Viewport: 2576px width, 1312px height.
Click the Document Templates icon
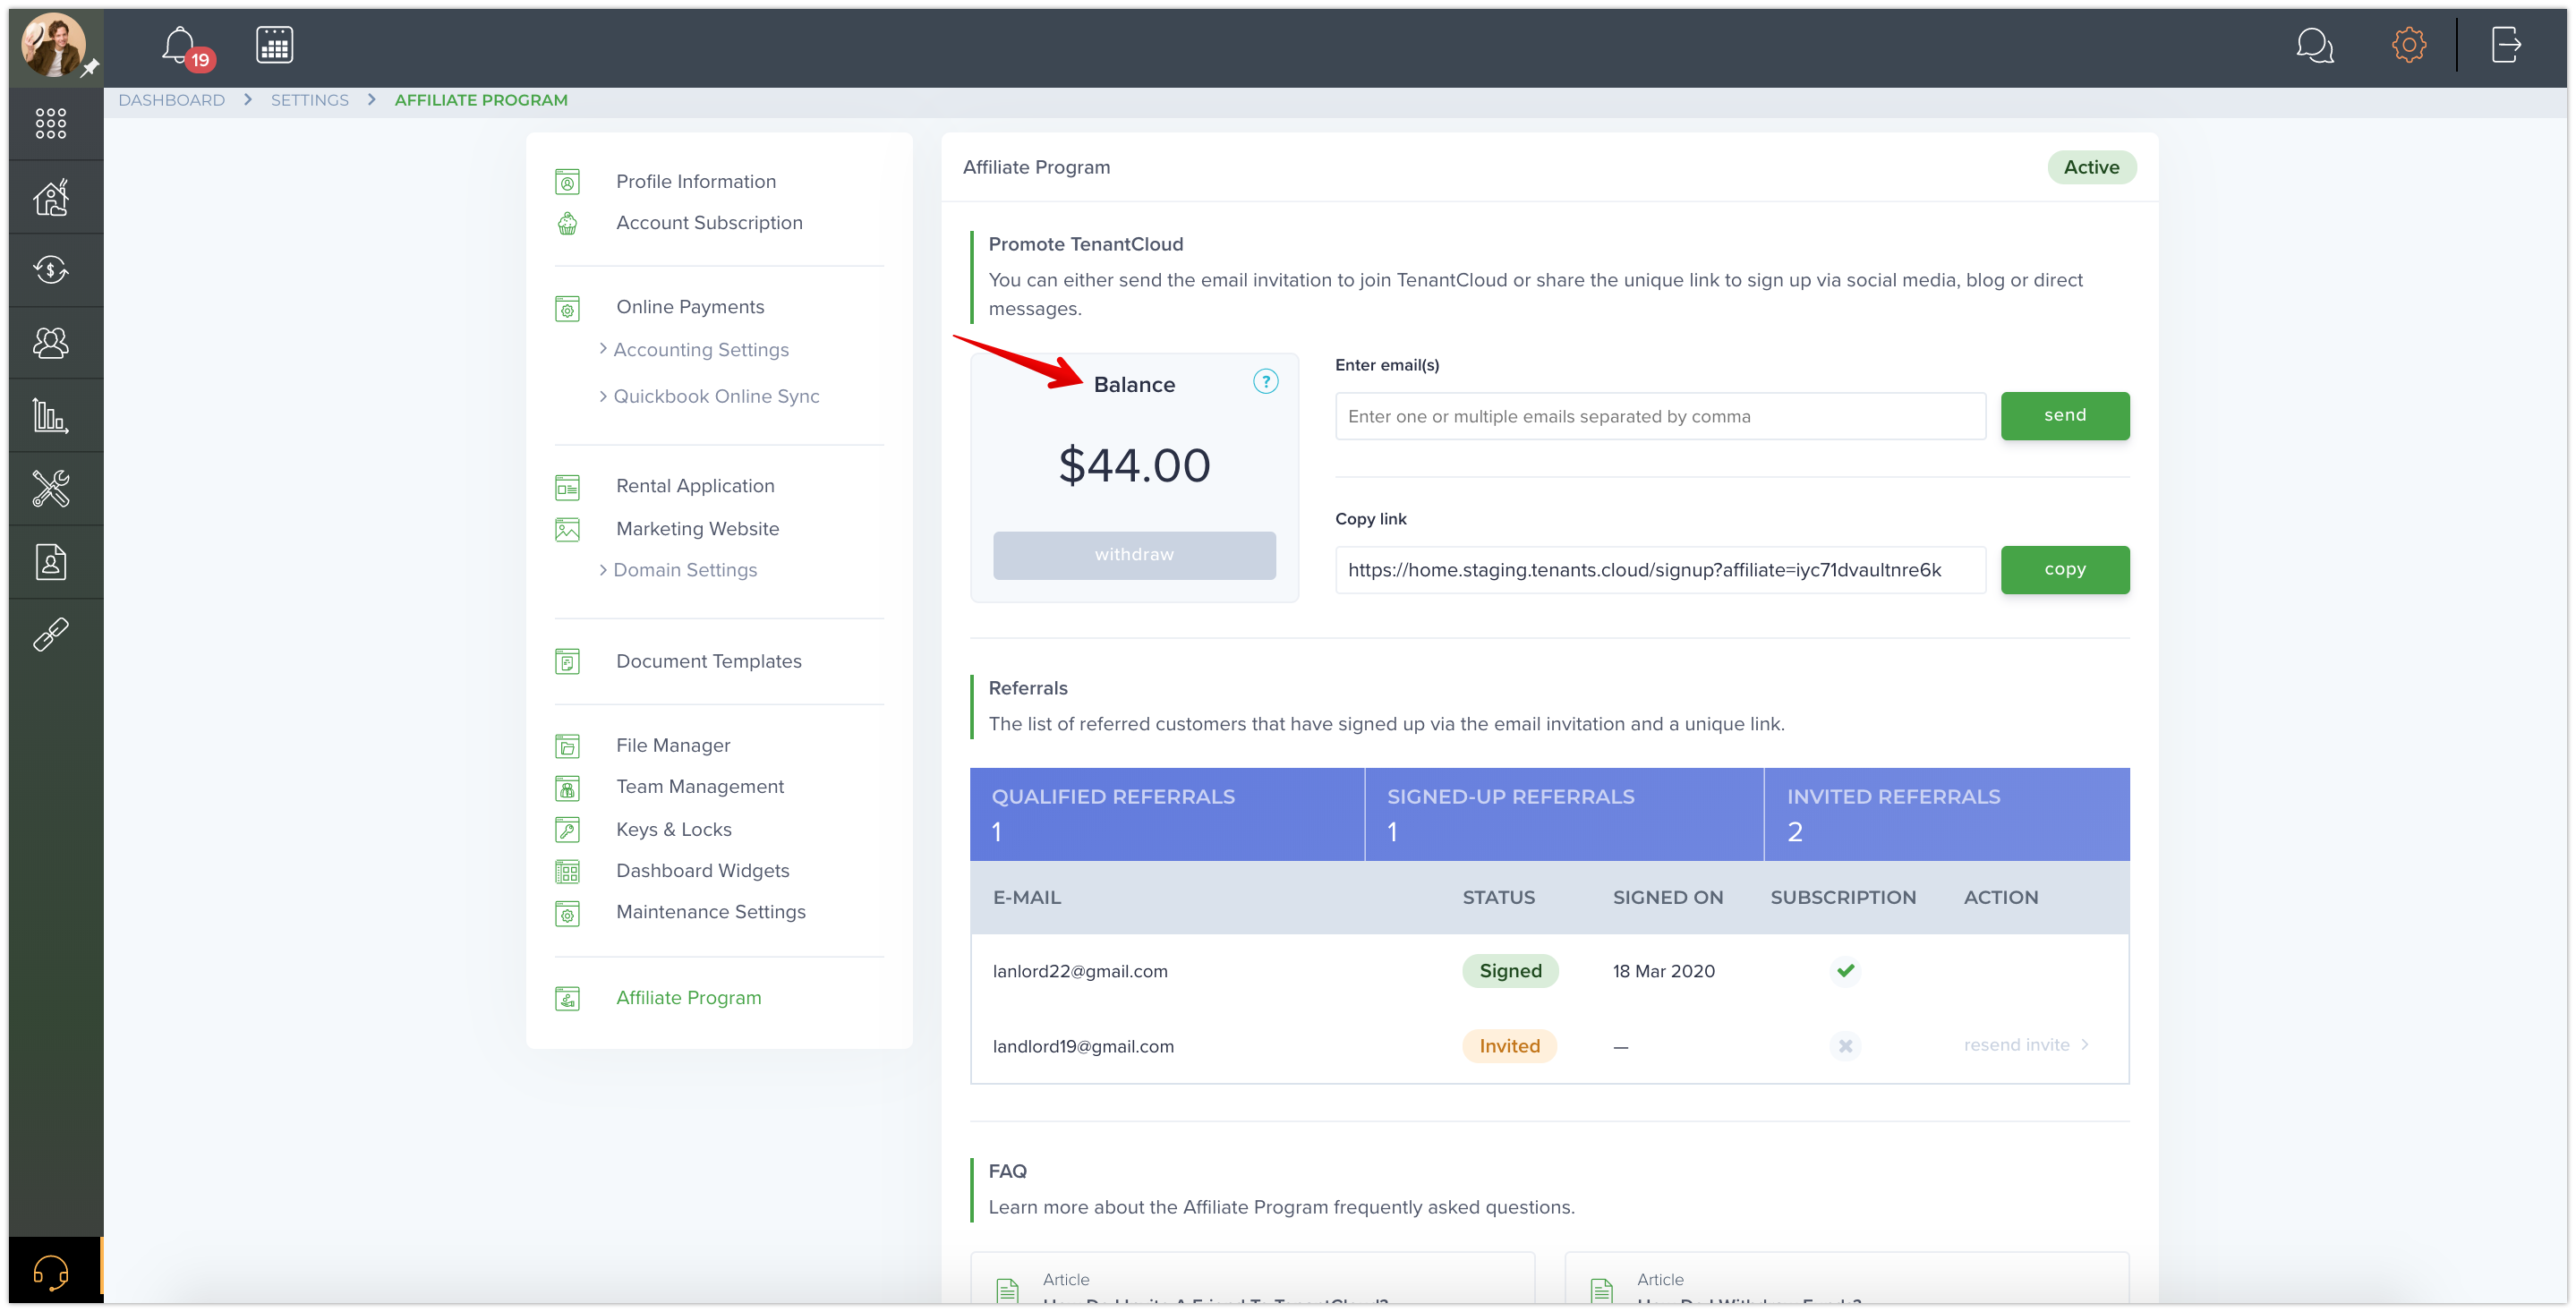pyautogui.click(x=567, y=662)
